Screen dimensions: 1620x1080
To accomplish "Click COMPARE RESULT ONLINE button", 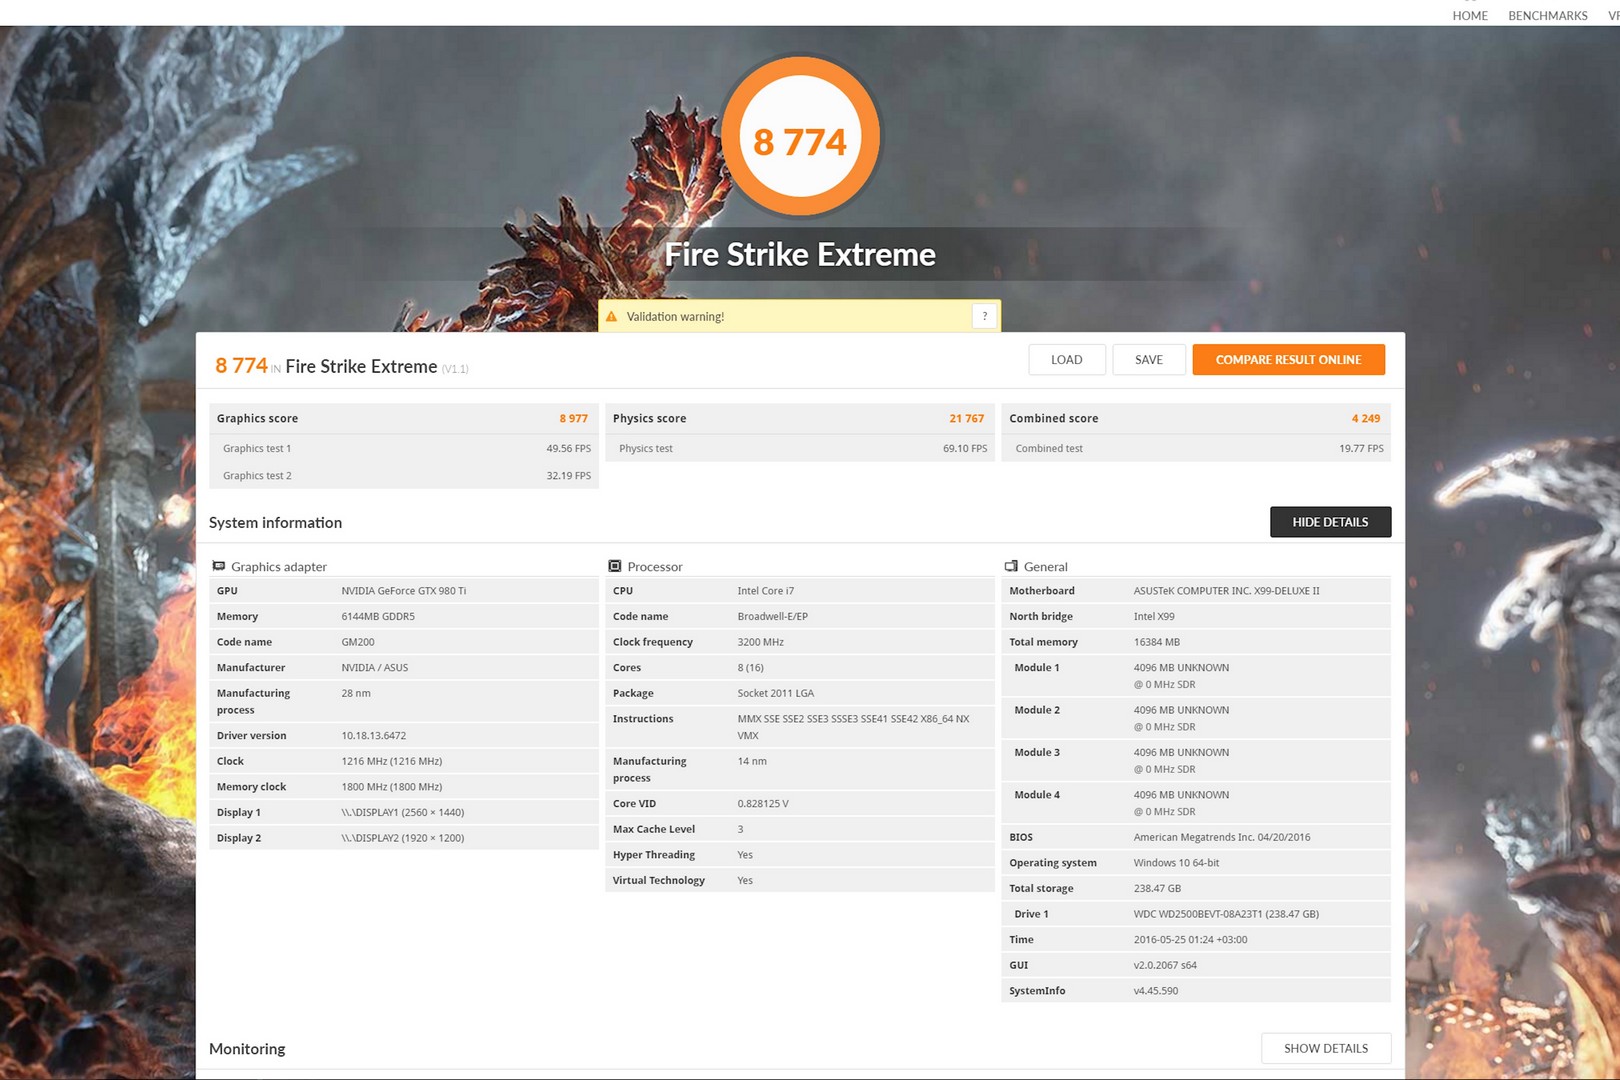I will click(1288, 360).
